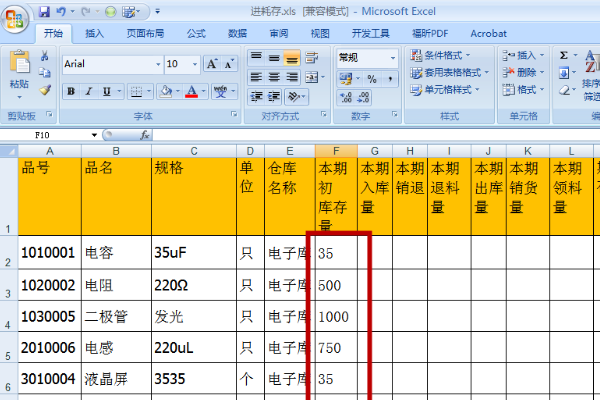Decrease decimal places
Image resolution: width=600 pixels, height=400 pixels.
364,97
